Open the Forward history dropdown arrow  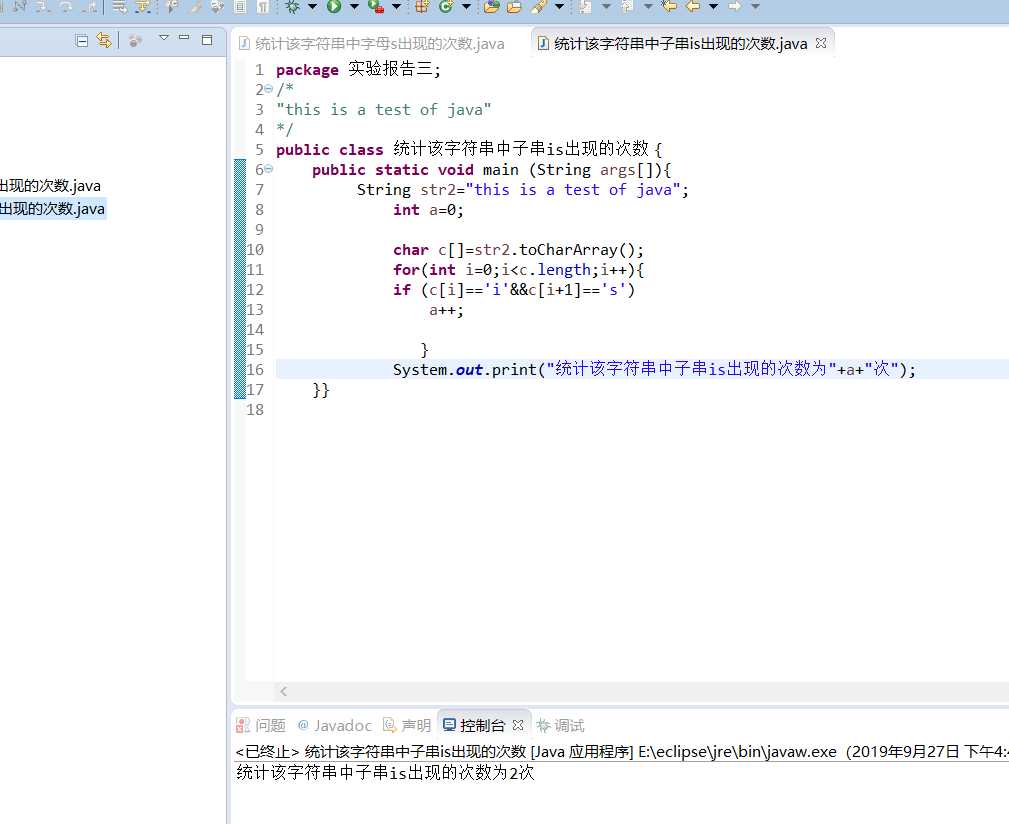(x=755, y=6)
